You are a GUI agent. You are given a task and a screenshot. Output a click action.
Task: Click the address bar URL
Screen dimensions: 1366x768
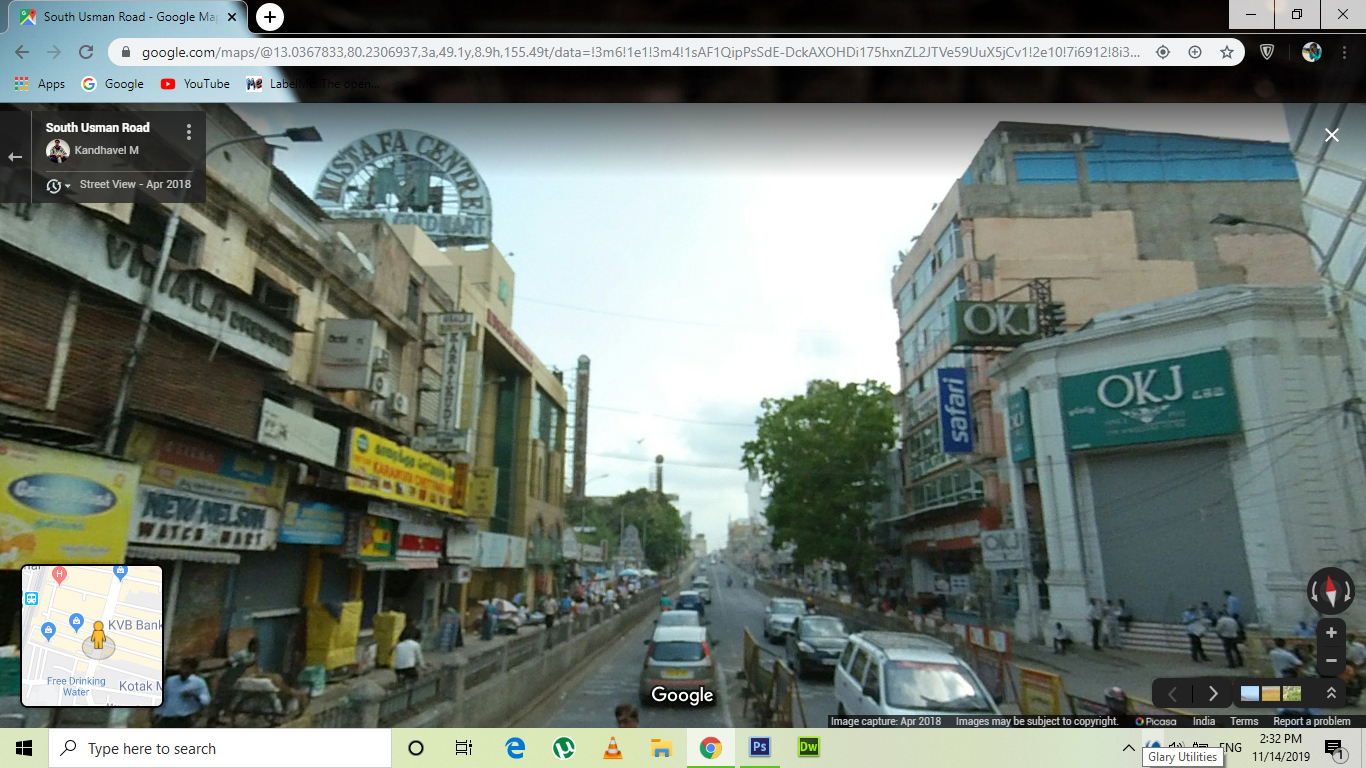[640, 52]
